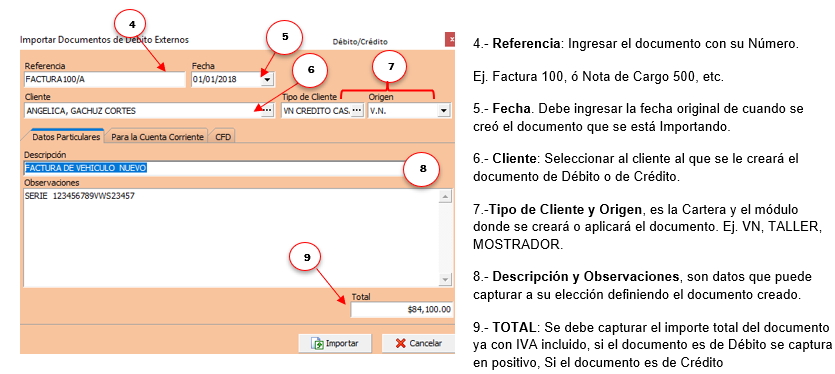This screenshot has height=374, width=835.
Task: Click the Observaciones scrollbar down arrow
Action: click(445, 279)
